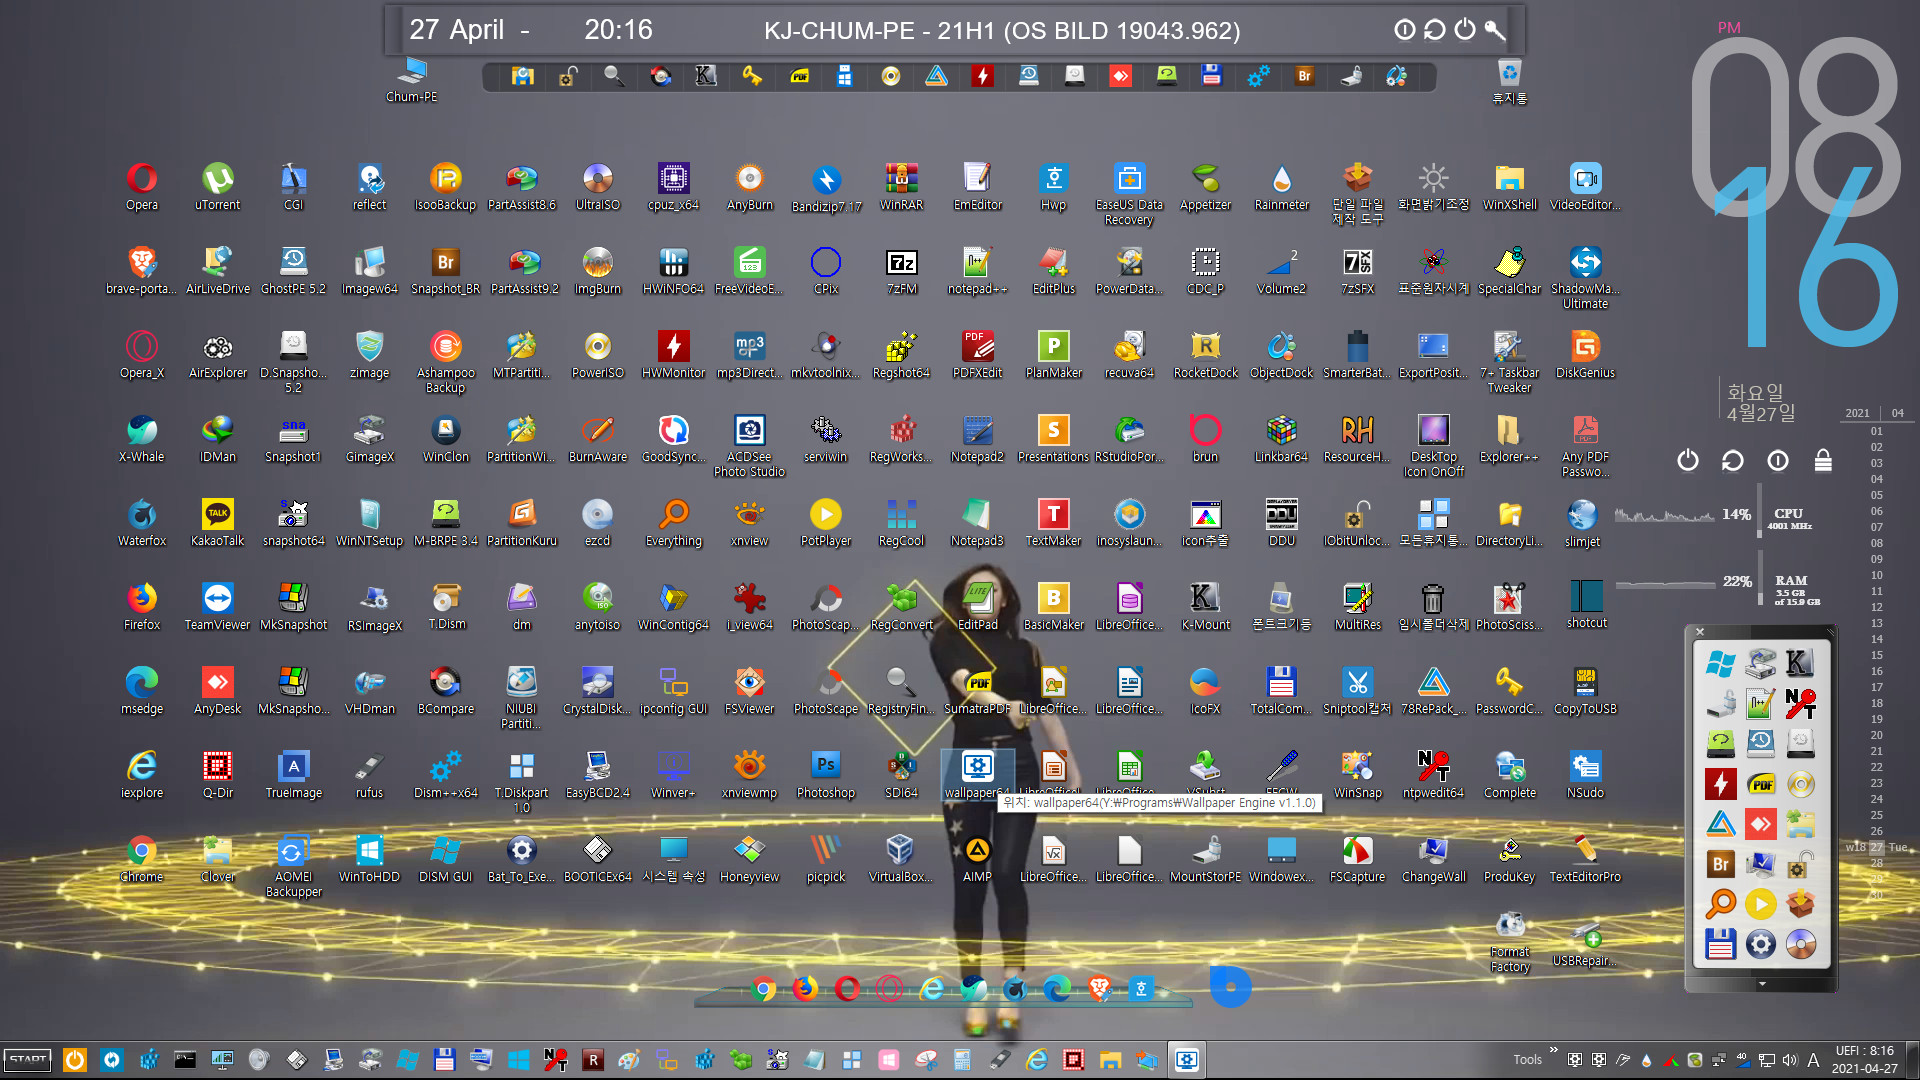Image resolution: width=1920 pixels, height=1080 pixels.
Task: Click Firefox in the bottom dock
Action: click(x=805, y=989)
